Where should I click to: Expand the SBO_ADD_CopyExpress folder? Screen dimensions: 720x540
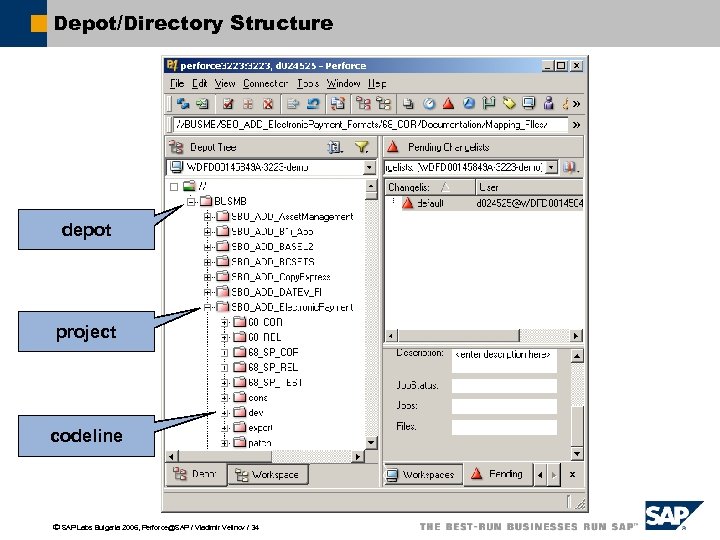tap(208, 277)
